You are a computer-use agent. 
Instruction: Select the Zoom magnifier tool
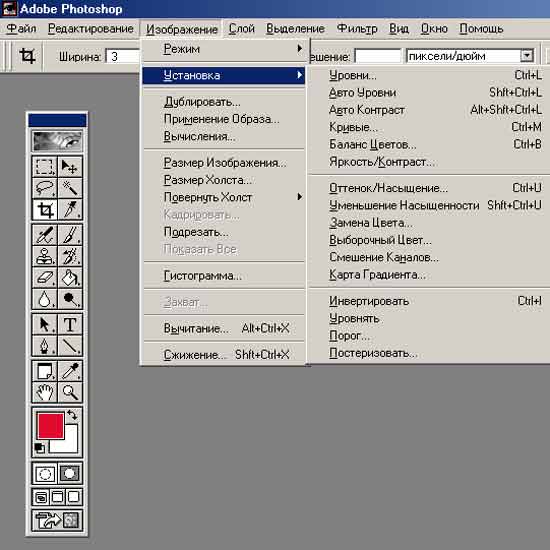pos(70,392)
